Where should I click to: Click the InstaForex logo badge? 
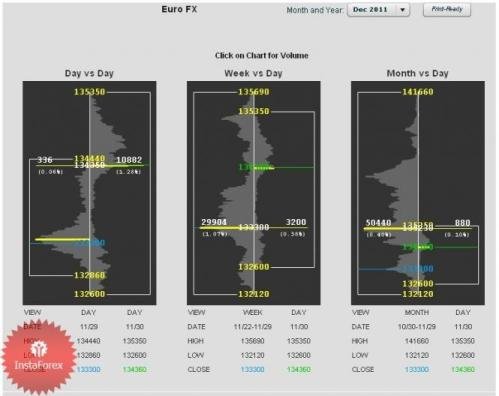pos(39,357)
